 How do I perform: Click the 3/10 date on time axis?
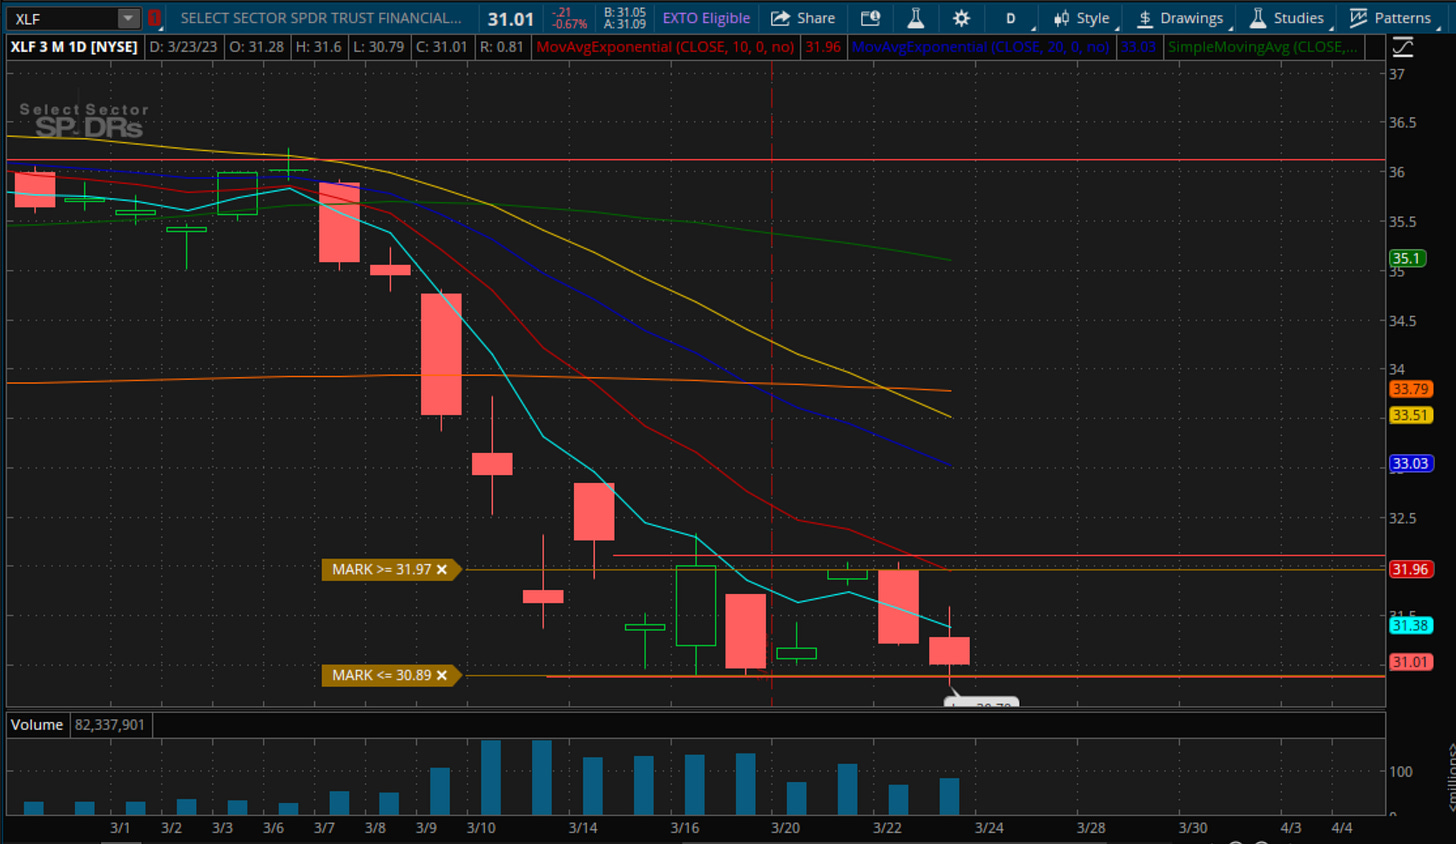[x=482, y=828]
